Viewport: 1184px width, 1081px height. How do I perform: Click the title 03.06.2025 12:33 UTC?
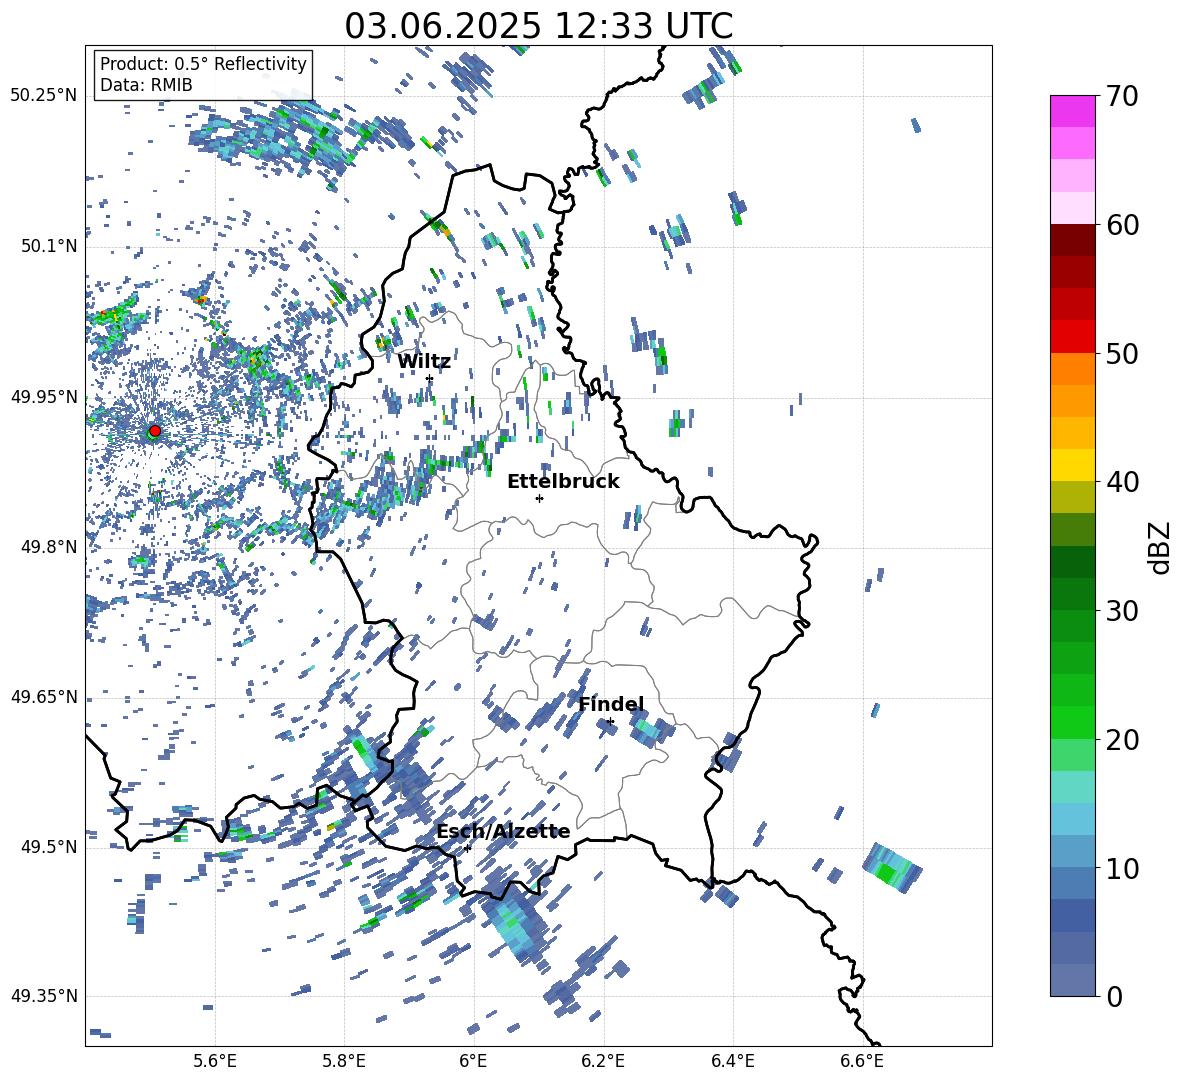[538, 26]
